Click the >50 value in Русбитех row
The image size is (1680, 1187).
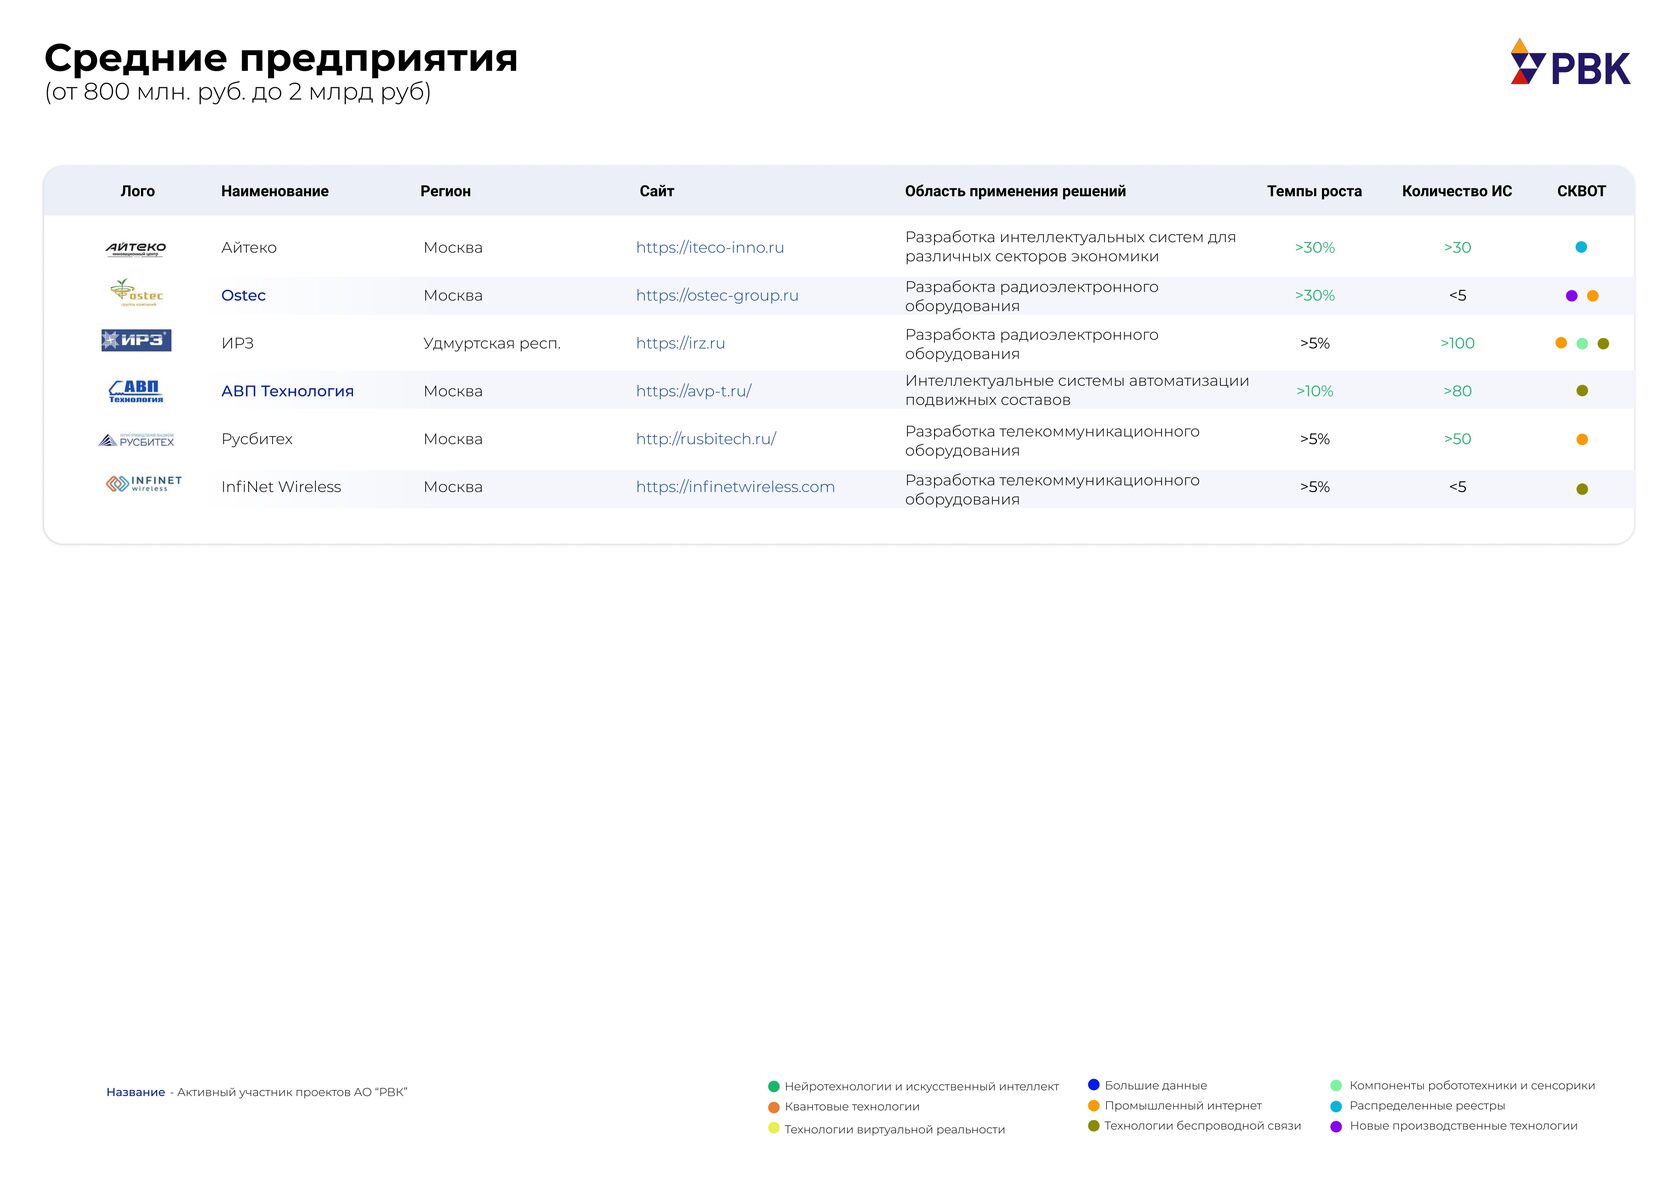click(x=1457, y=439)
